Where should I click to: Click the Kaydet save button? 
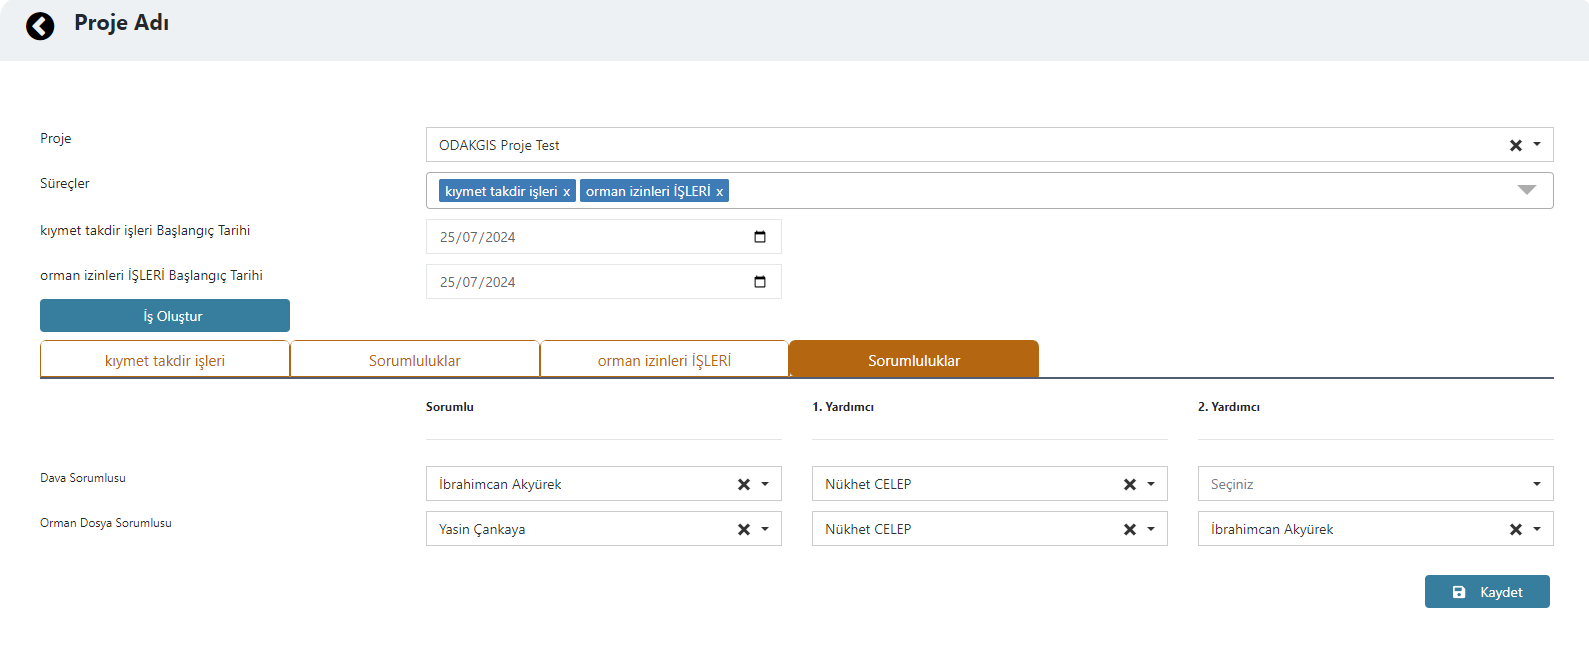pyautogui.click(x=1487, y=592)
